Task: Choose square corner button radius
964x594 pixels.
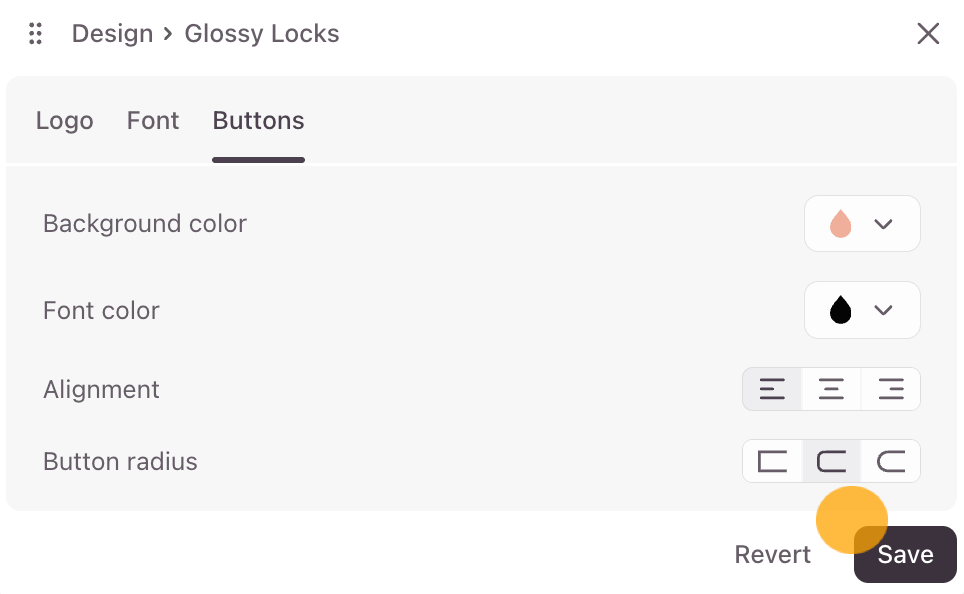Action: coord(772,461)
